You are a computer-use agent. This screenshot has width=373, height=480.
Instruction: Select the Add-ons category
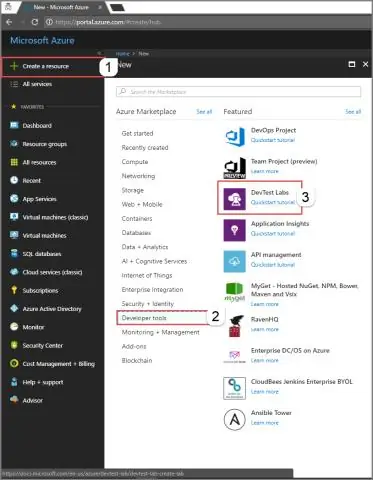[134, 346]
